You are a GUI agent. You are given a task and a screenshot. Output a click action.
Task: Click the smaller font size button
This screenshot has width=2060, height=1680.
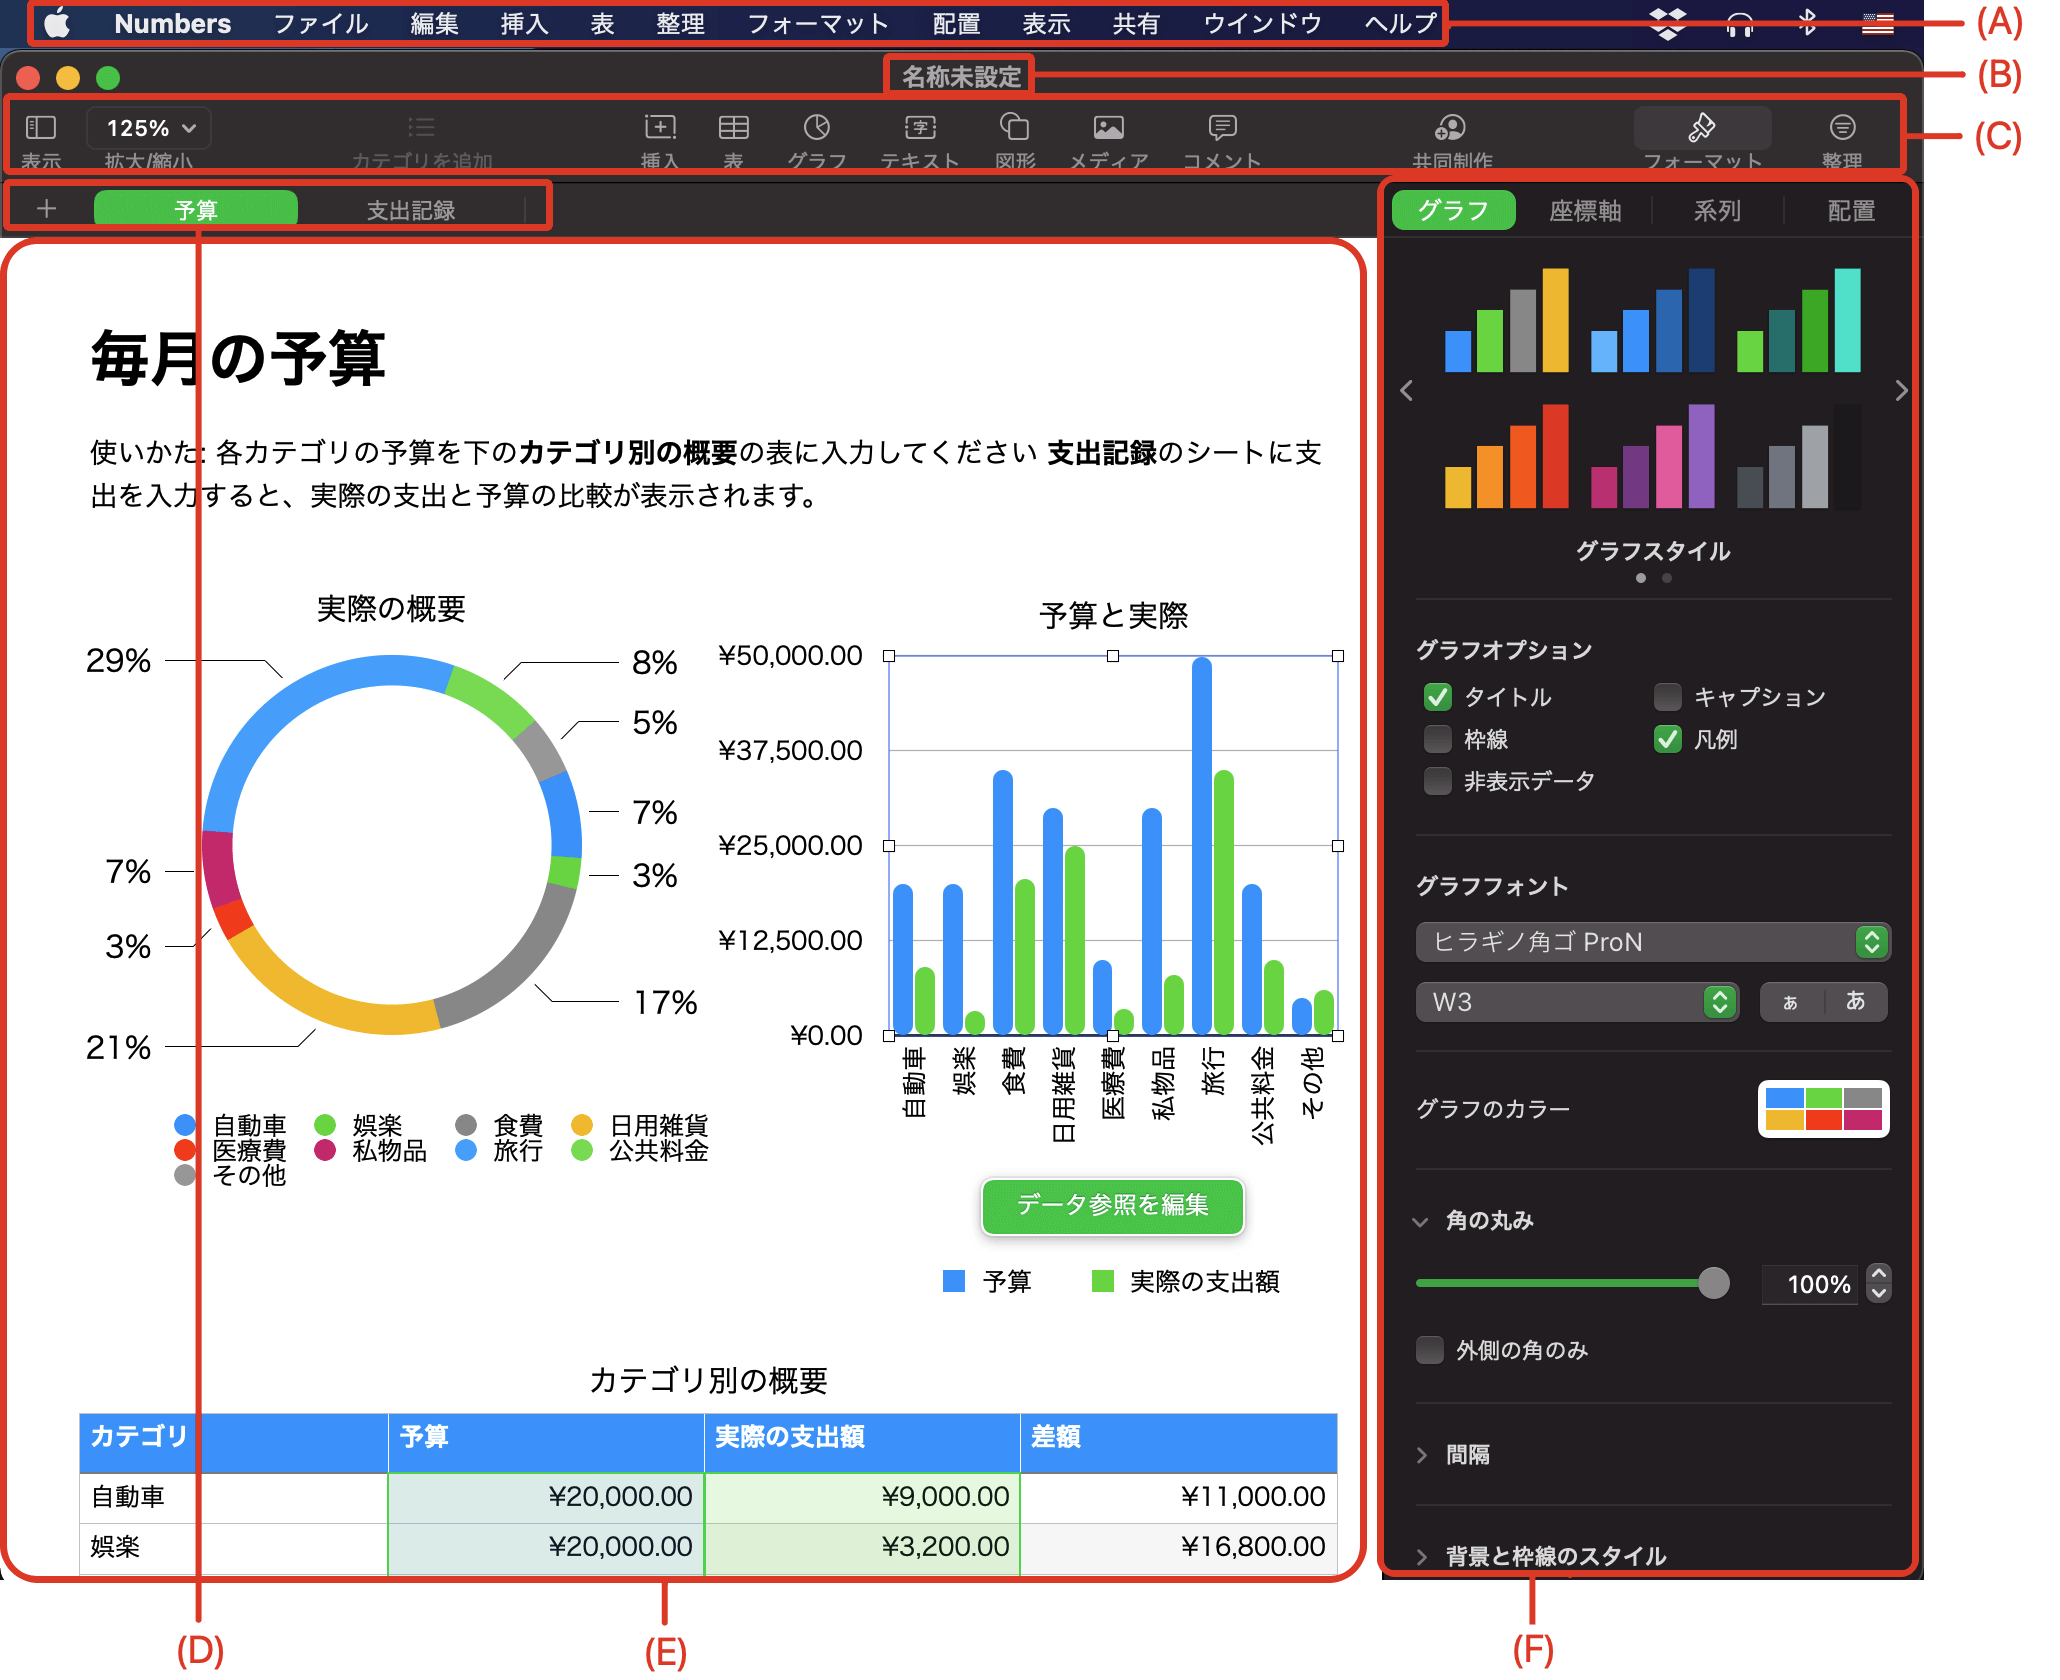[x=1791, y=1001]
